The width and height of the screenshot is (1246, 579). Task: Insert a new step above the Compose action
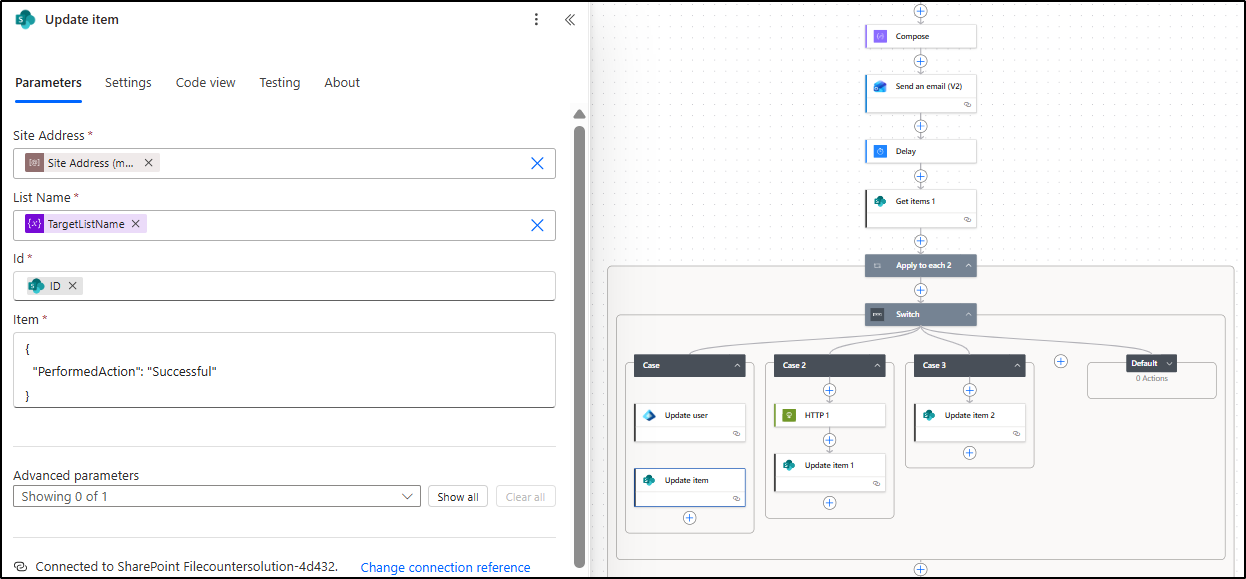[x=920, y=12]
